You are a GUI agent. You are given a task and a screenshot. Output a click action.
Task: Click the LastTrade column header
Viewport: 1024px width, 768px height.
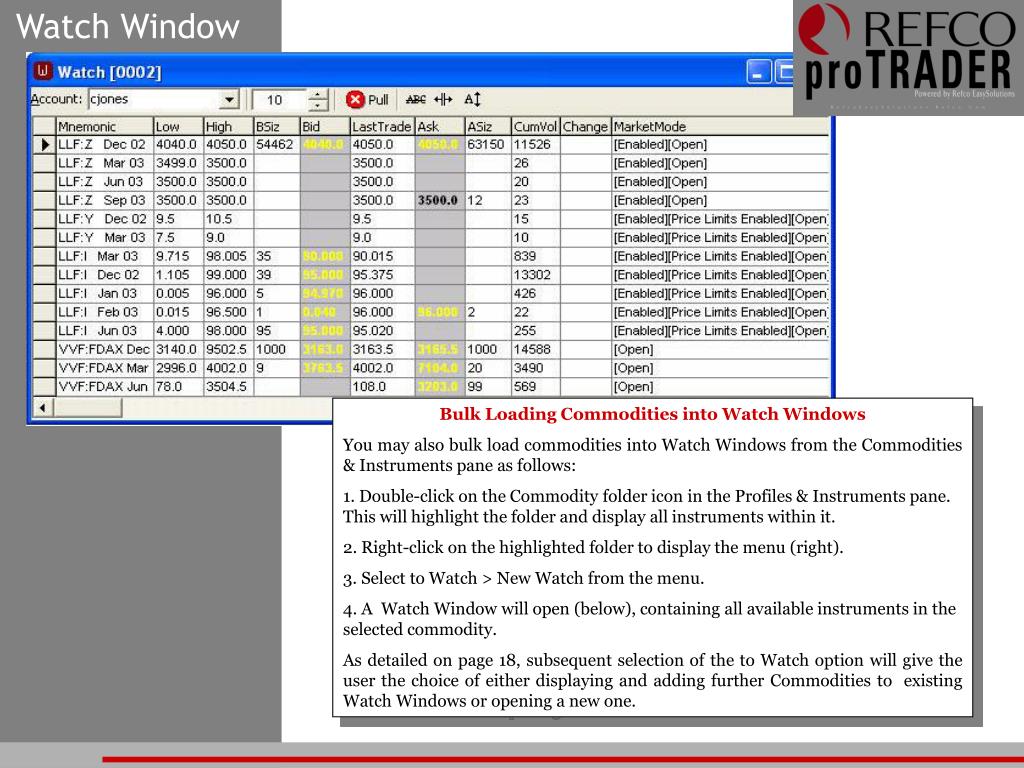pos(383,126)
